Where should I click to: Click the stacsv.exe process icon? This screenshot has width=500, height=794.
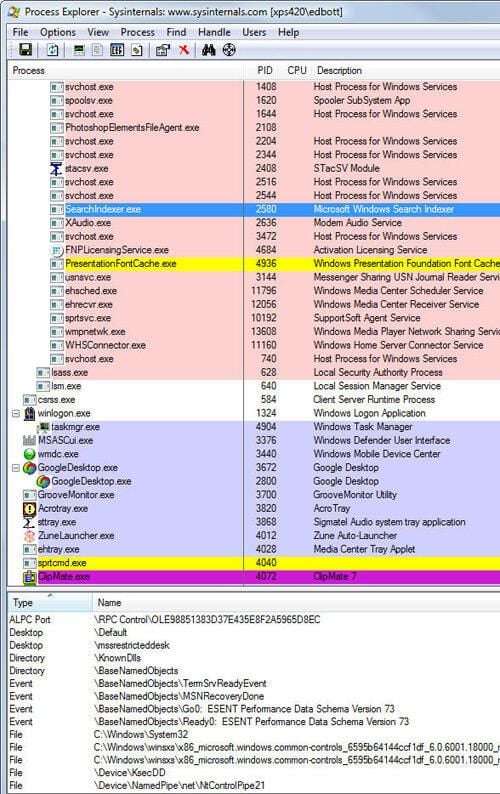(56, 168)
